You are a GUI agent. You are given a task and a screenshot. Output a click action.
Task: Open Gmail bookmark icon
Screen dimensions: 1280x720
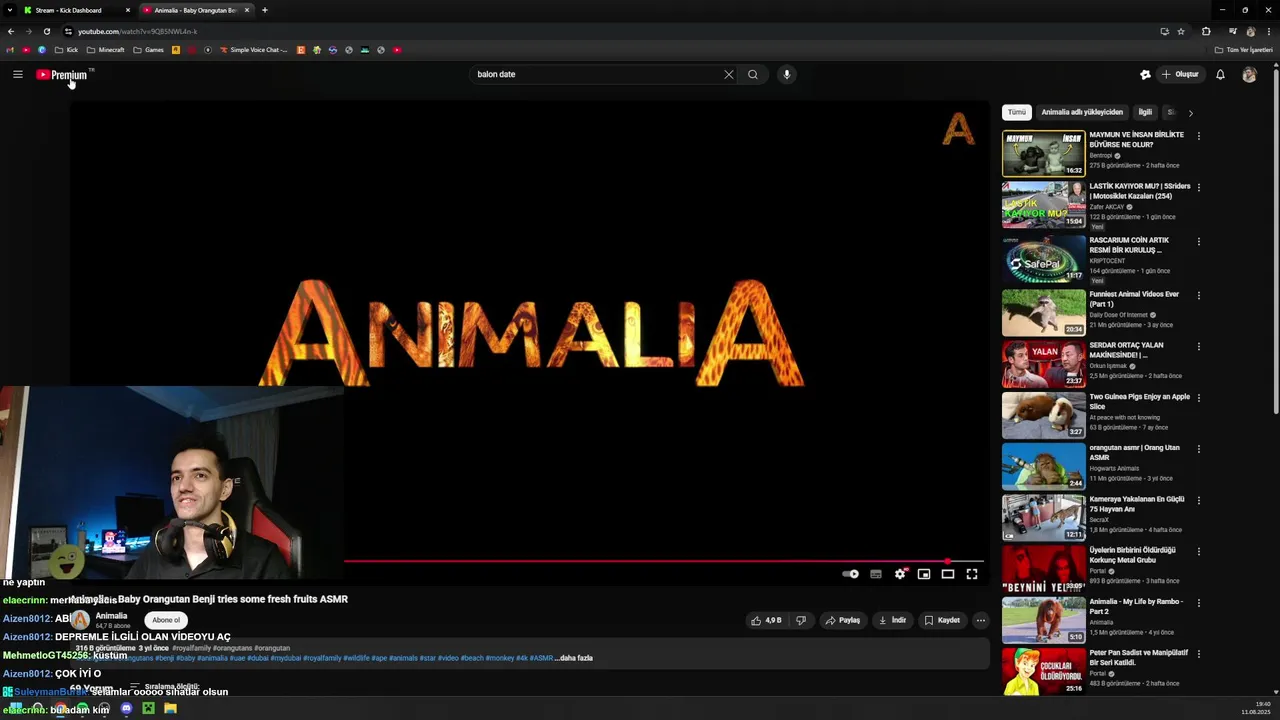point(11,50)
